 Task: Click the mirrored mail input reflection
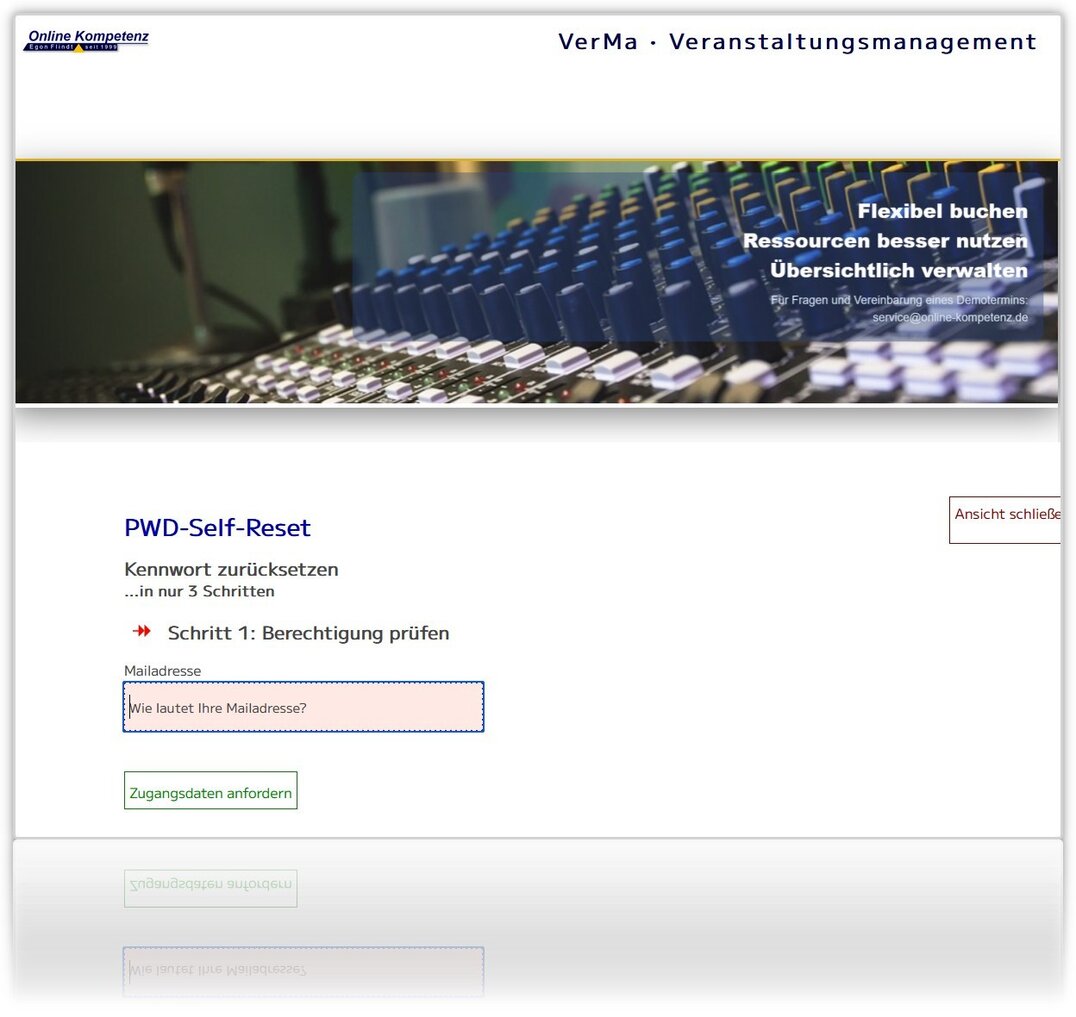303,970
